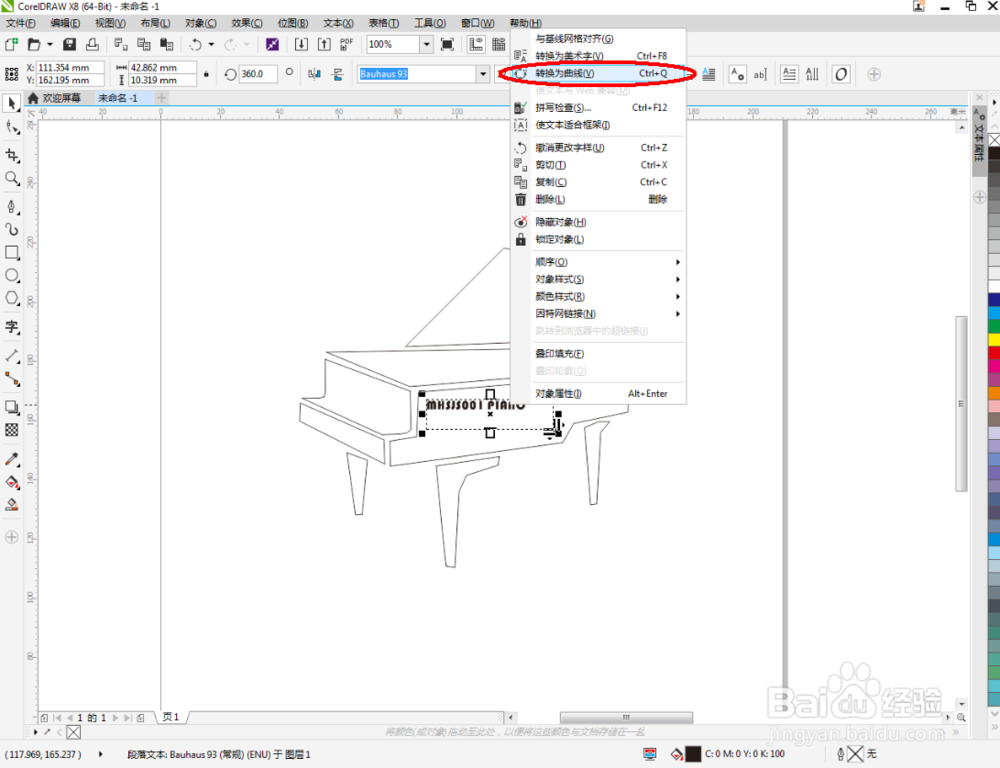Click the 页1 page tab
The image size is (1000, 768).
[171, 717]
